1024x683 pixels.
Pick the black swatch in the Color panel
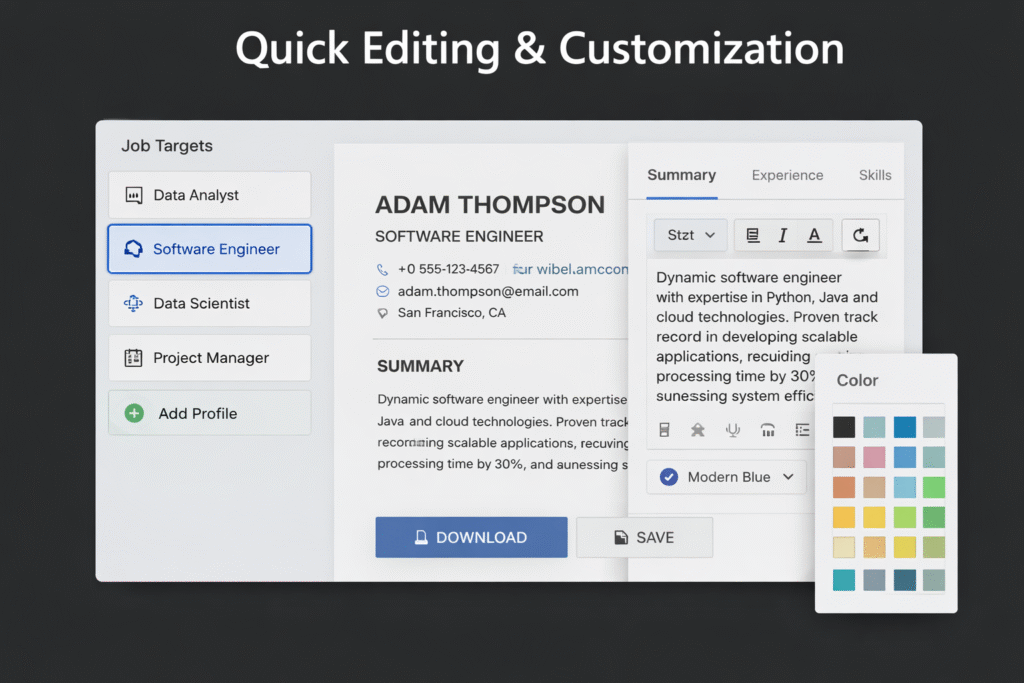843,426
